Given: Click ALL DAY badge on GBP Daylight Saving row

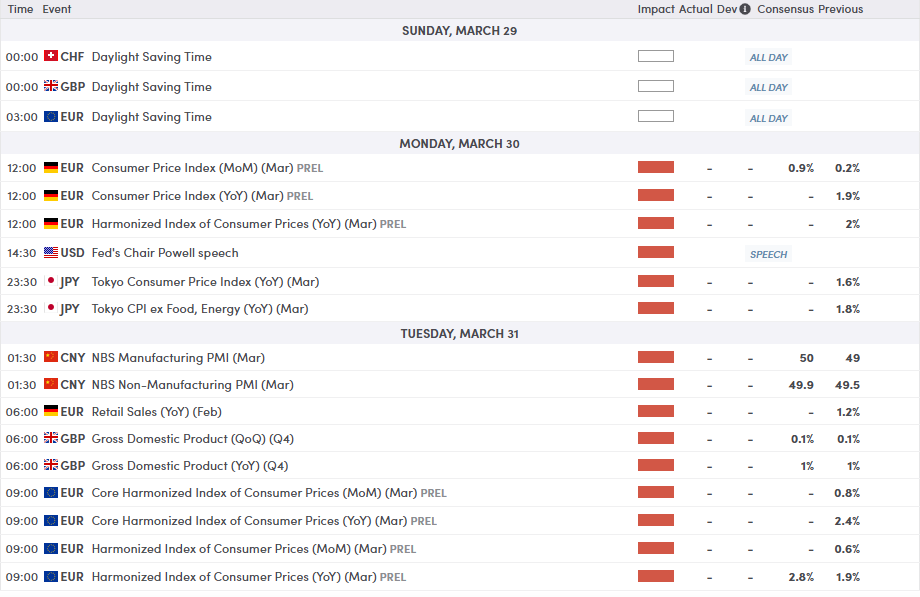Looking at the screenshot, I should coord(768,87).
